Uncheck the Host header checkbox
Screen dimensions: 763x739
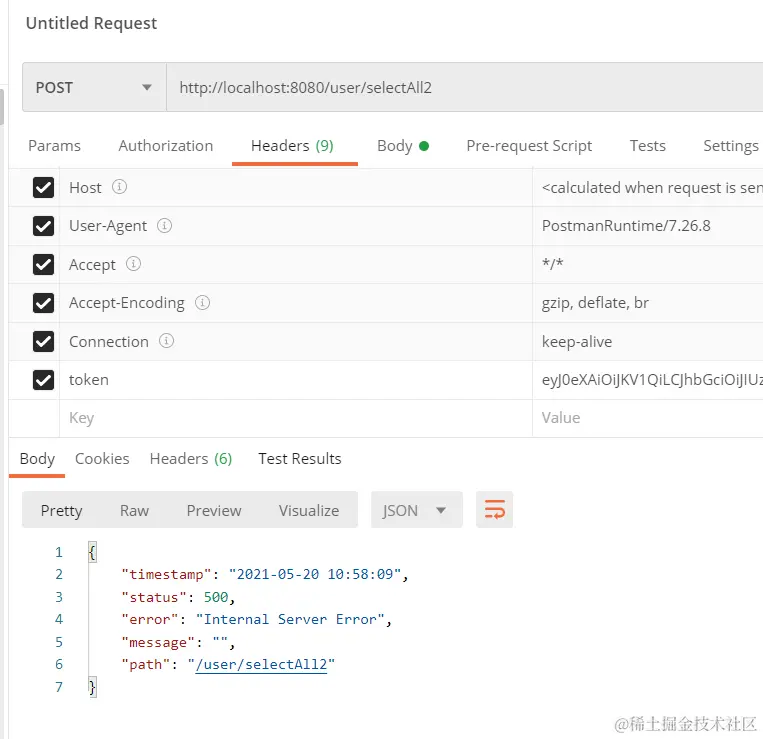[43, 188]
